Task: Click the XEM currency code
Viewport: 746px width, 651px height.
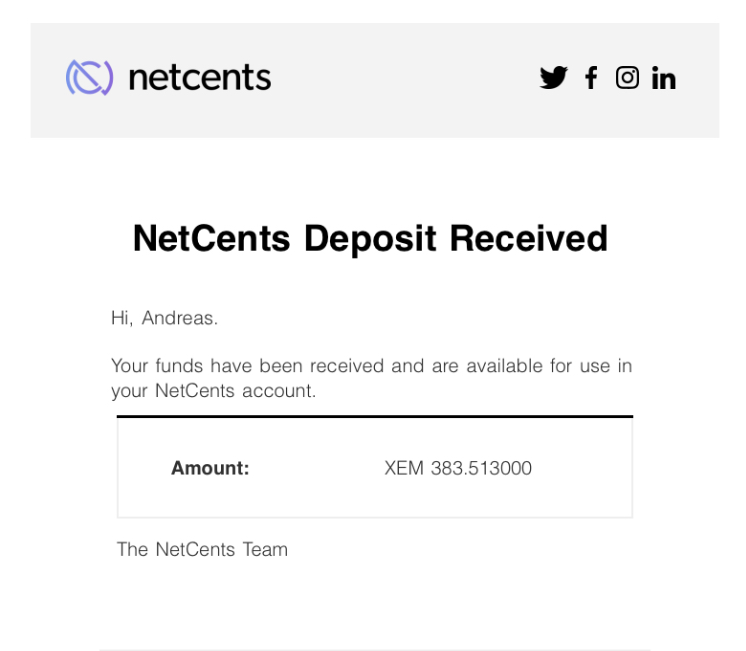Action: pos(404,468)
